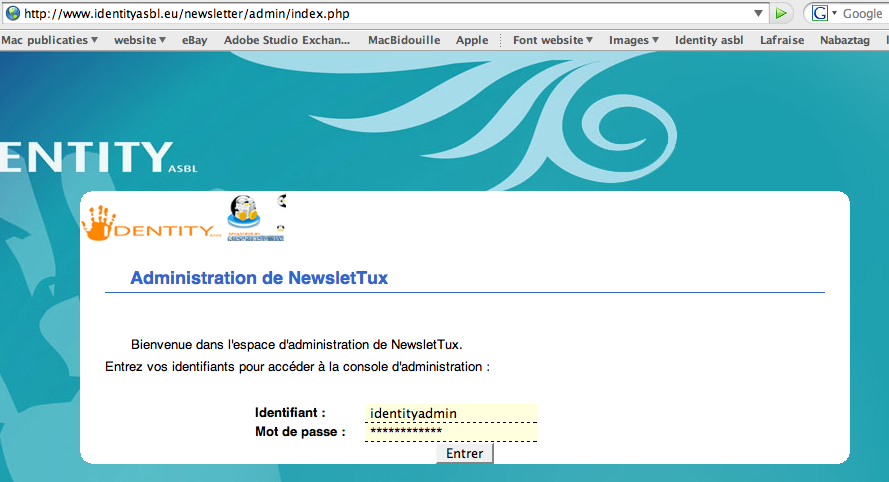This screenshot has width=889, height=482.
Task: Expand the Font website bookmarks folder
Action: click(x=553, y=40)
